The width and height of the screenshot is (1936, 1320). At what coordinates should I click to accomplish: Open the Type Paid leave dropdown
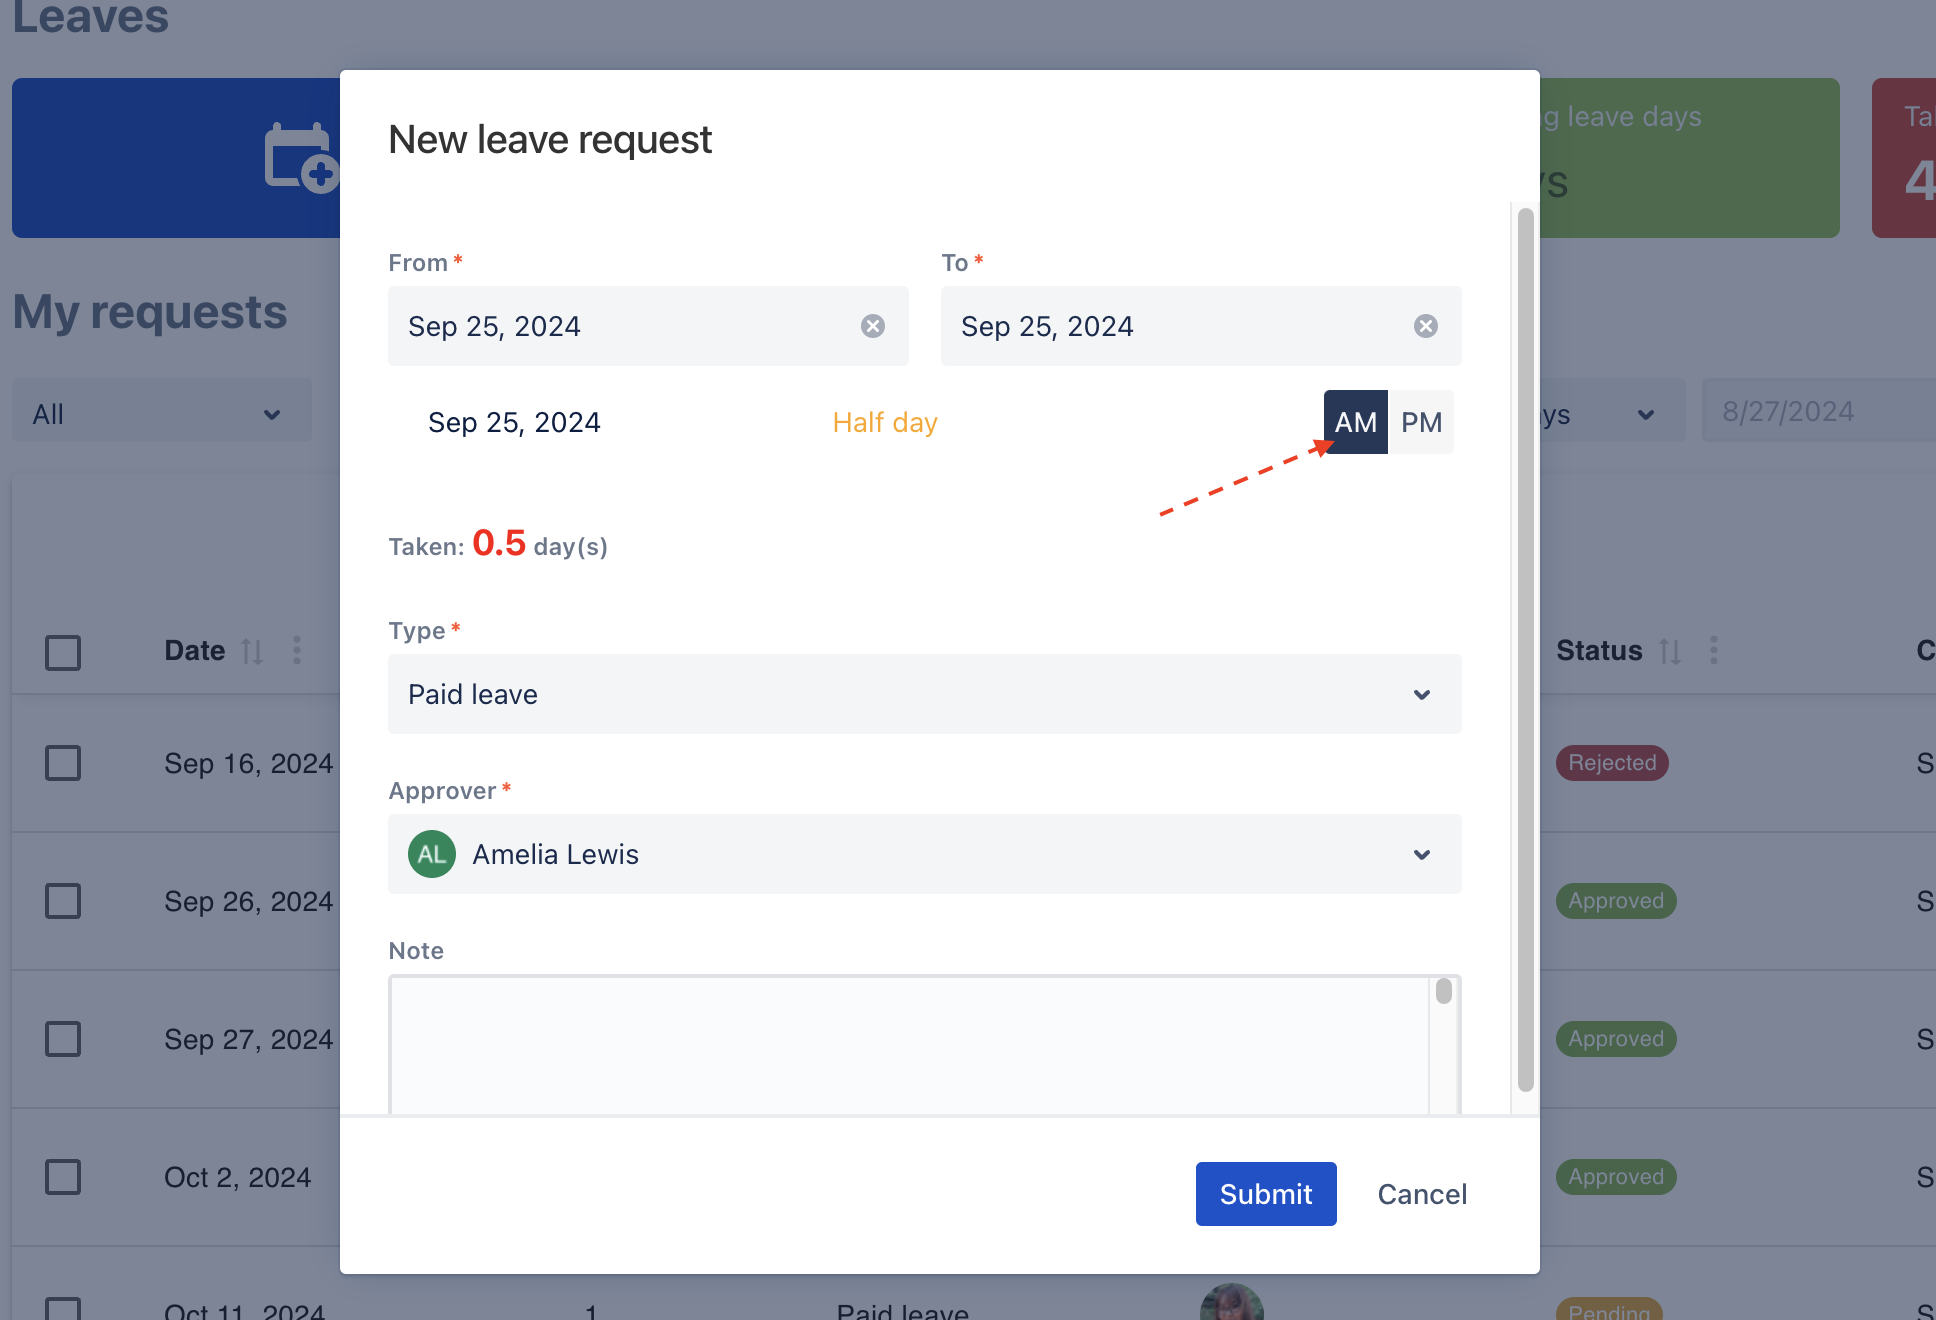pyautogui.click(x=925, y=694)
